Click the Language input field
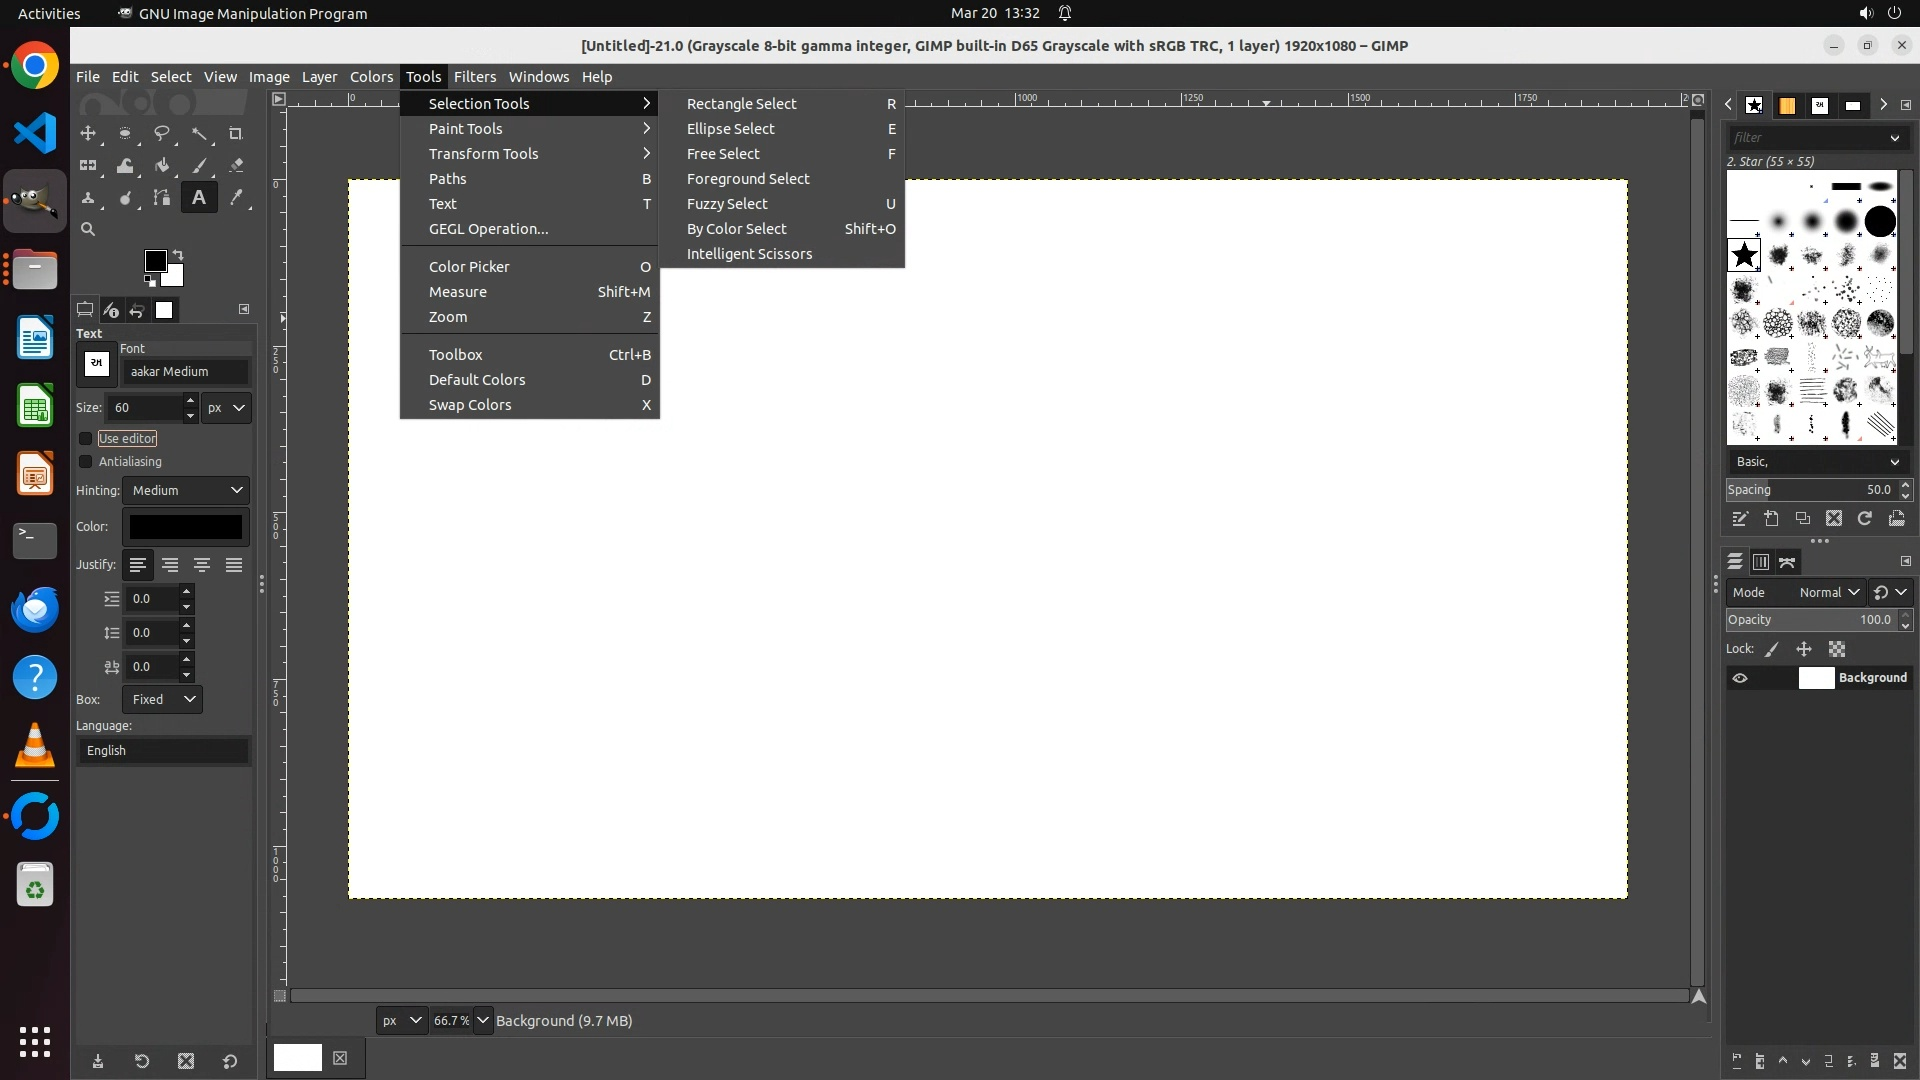Viewport: 1920px width, 1080px height. (x=164, y=750)
